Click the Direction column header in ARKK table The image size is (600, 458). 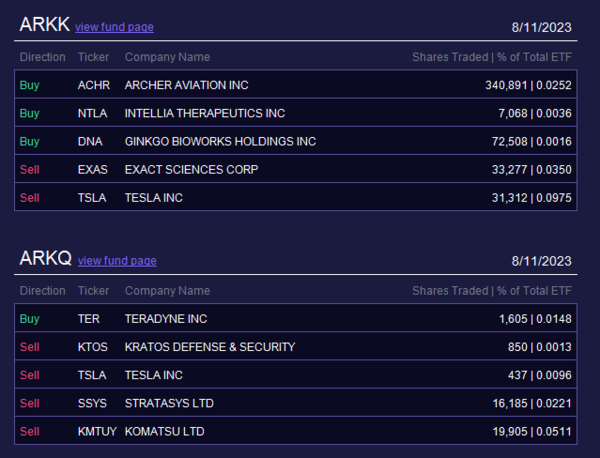(42, 57)
